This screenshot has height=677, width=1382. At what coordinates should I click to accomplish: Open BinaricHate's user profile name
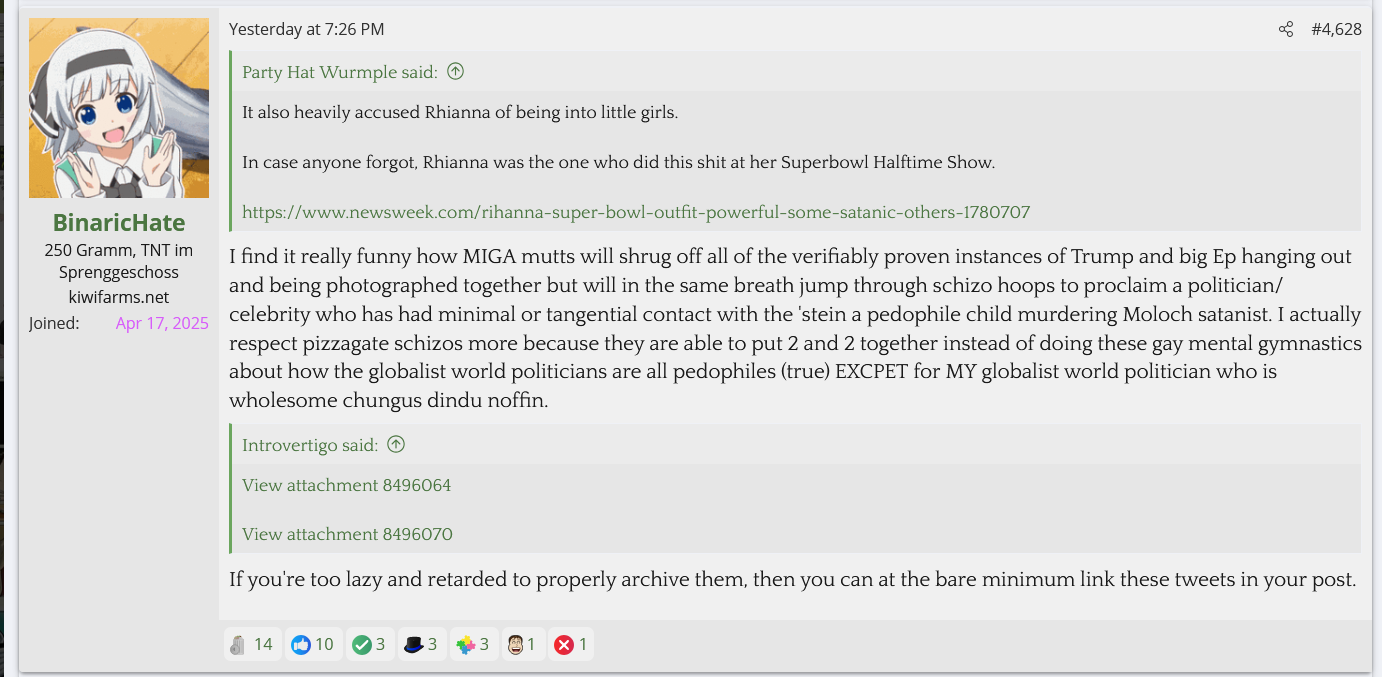[x=119, y=222]
